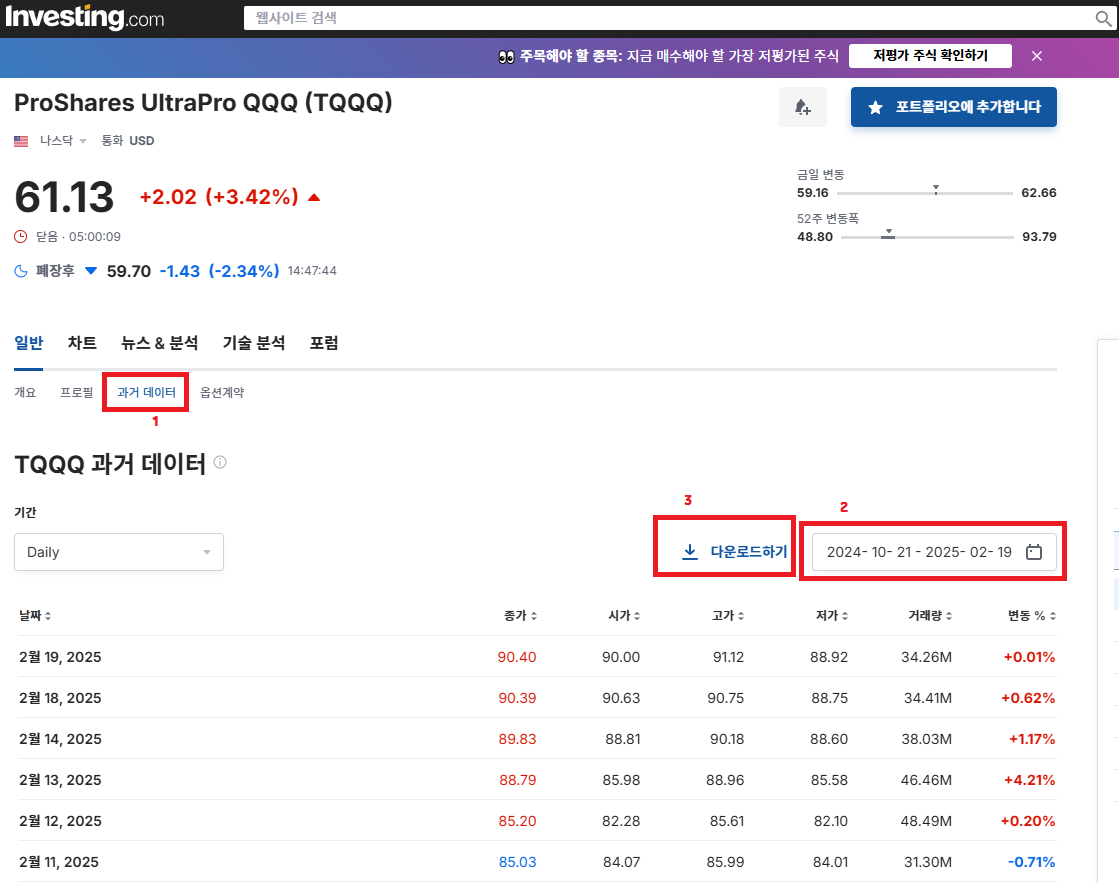
Task: Click the 52주 변동폭 range slider
Action: coord(927,236)
